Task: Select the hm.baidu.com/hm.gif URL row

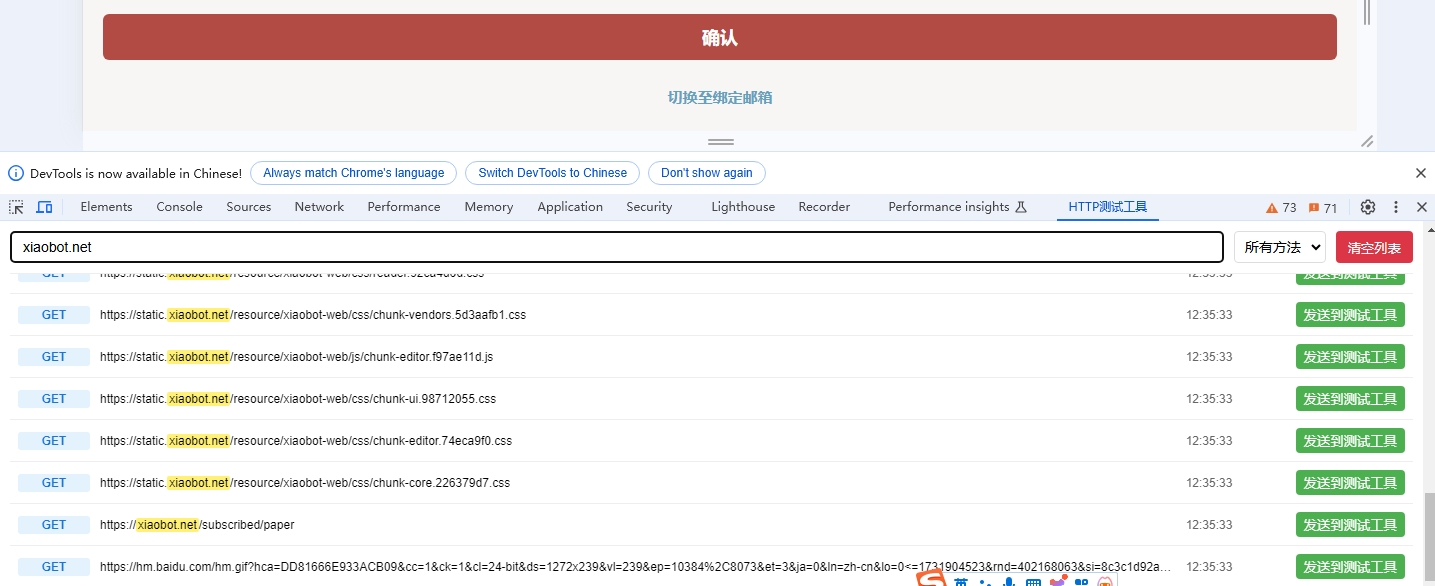Action: pos(636,567)
